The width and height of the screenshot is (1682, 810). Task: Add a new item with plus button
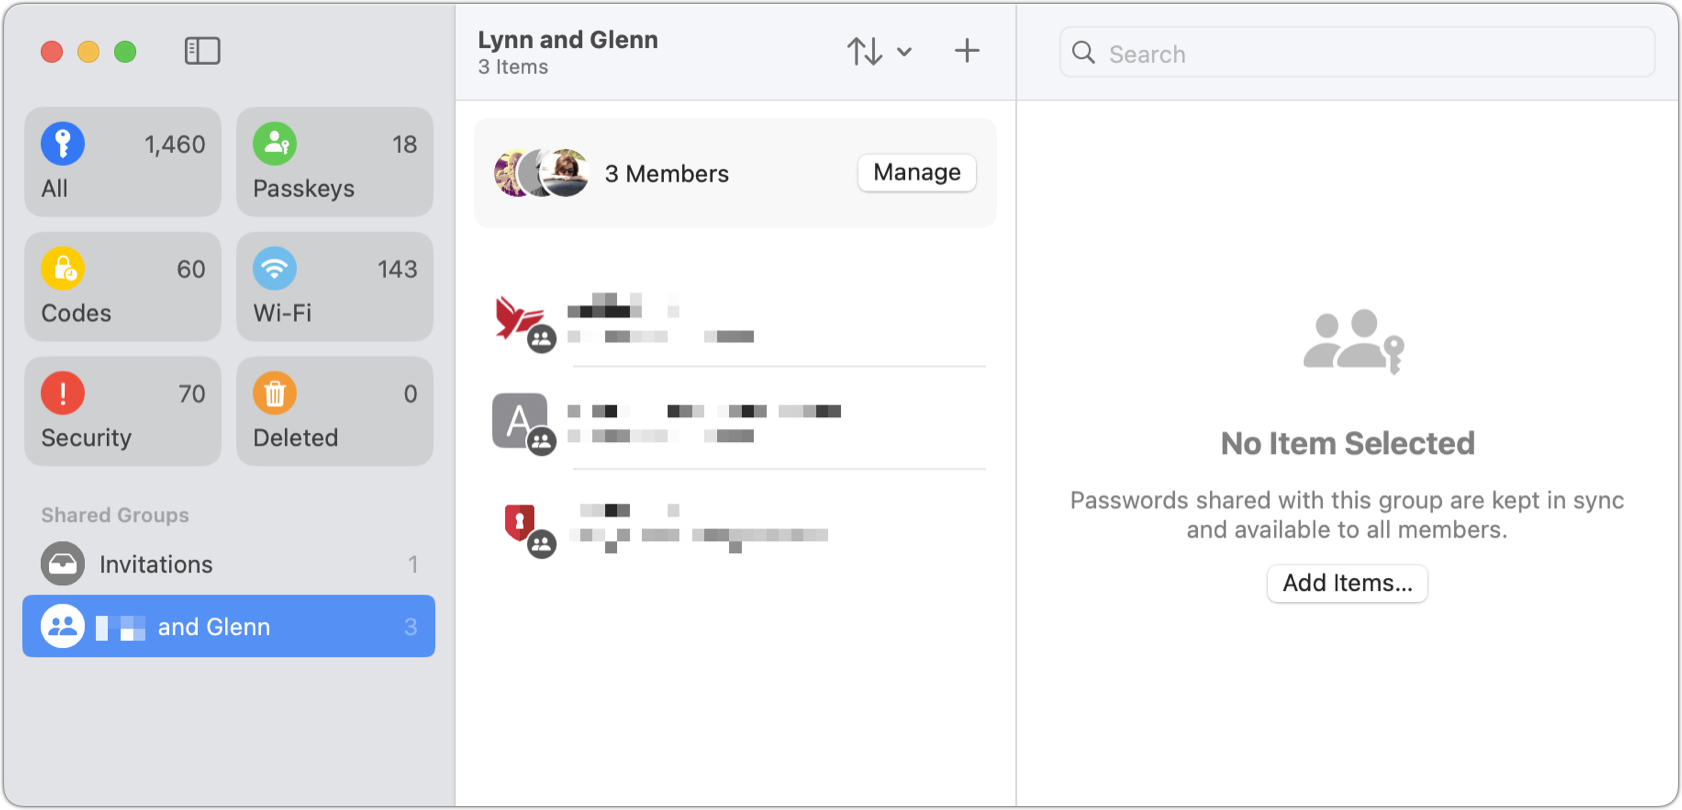coord(967,51)
